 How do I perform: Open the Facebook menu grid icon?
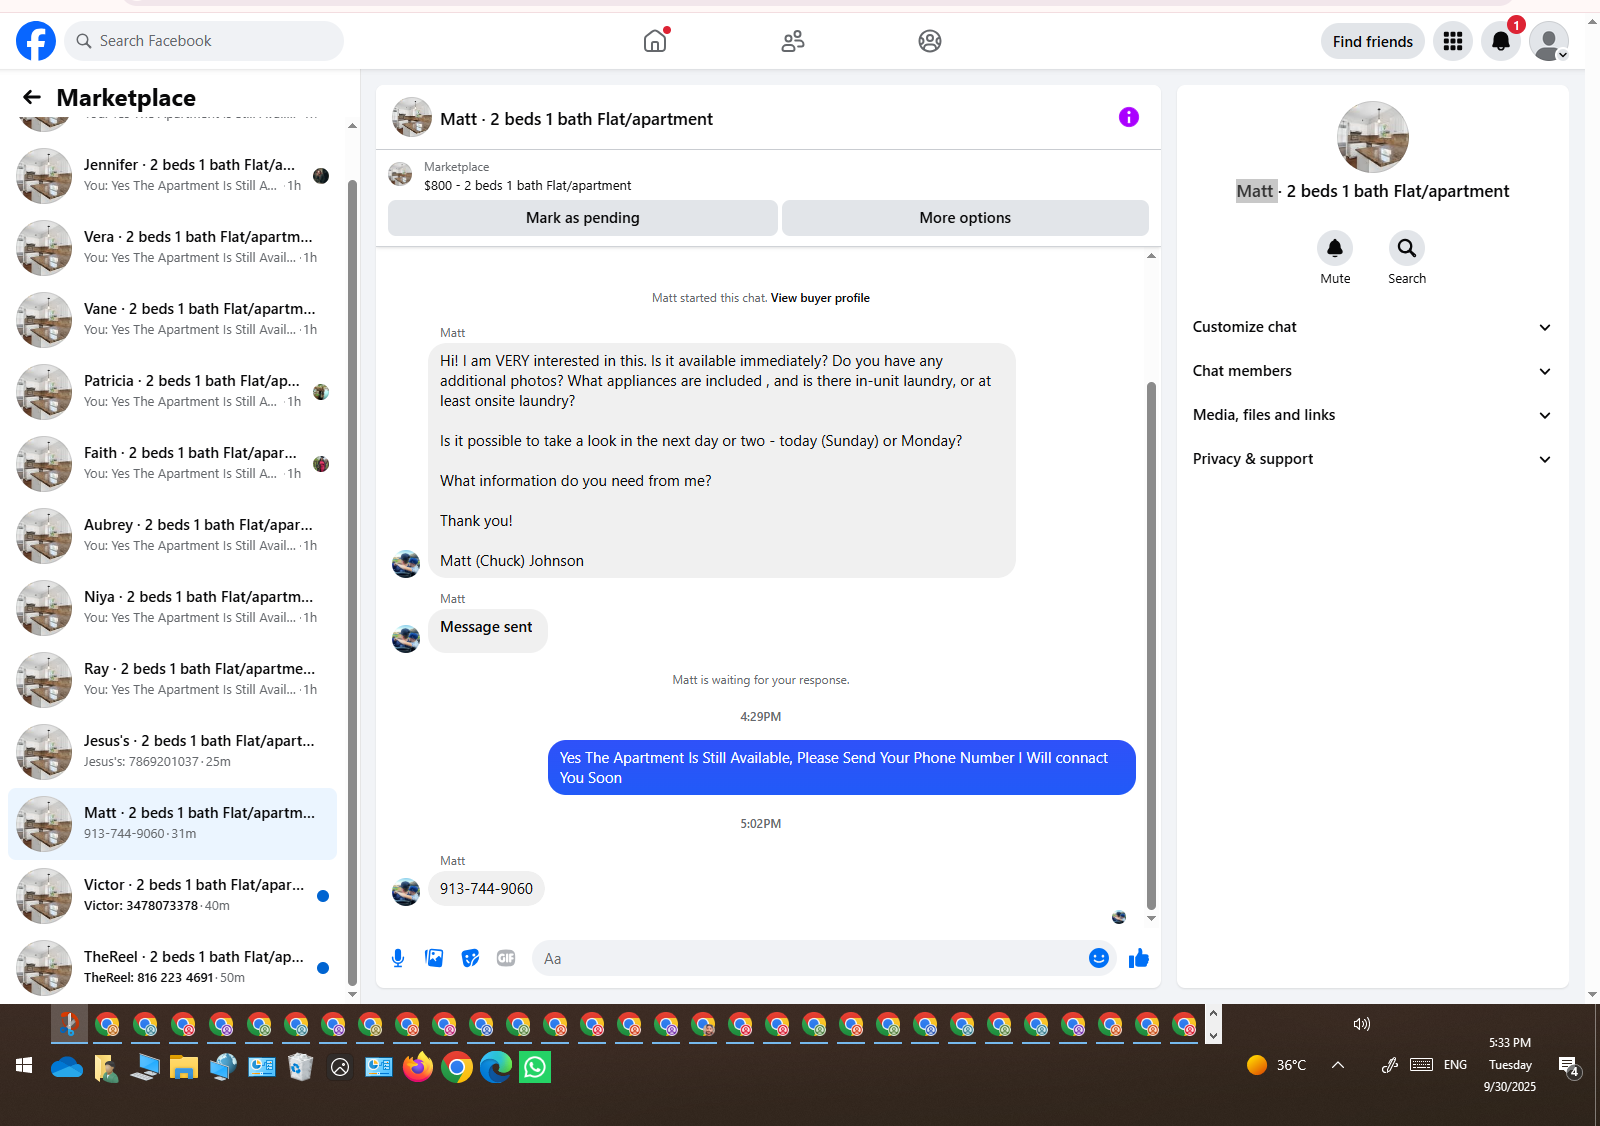[x=1453, y=41]
